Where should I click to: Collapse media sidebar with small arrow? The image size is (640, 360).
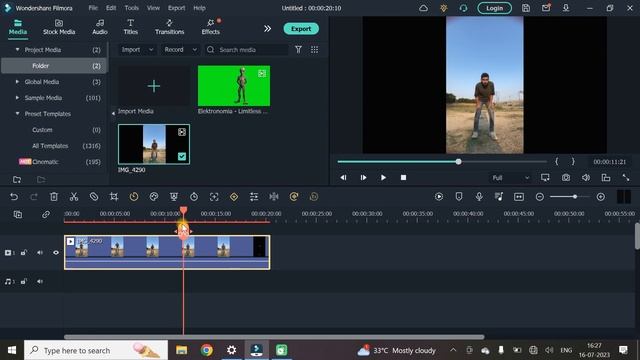113,113
